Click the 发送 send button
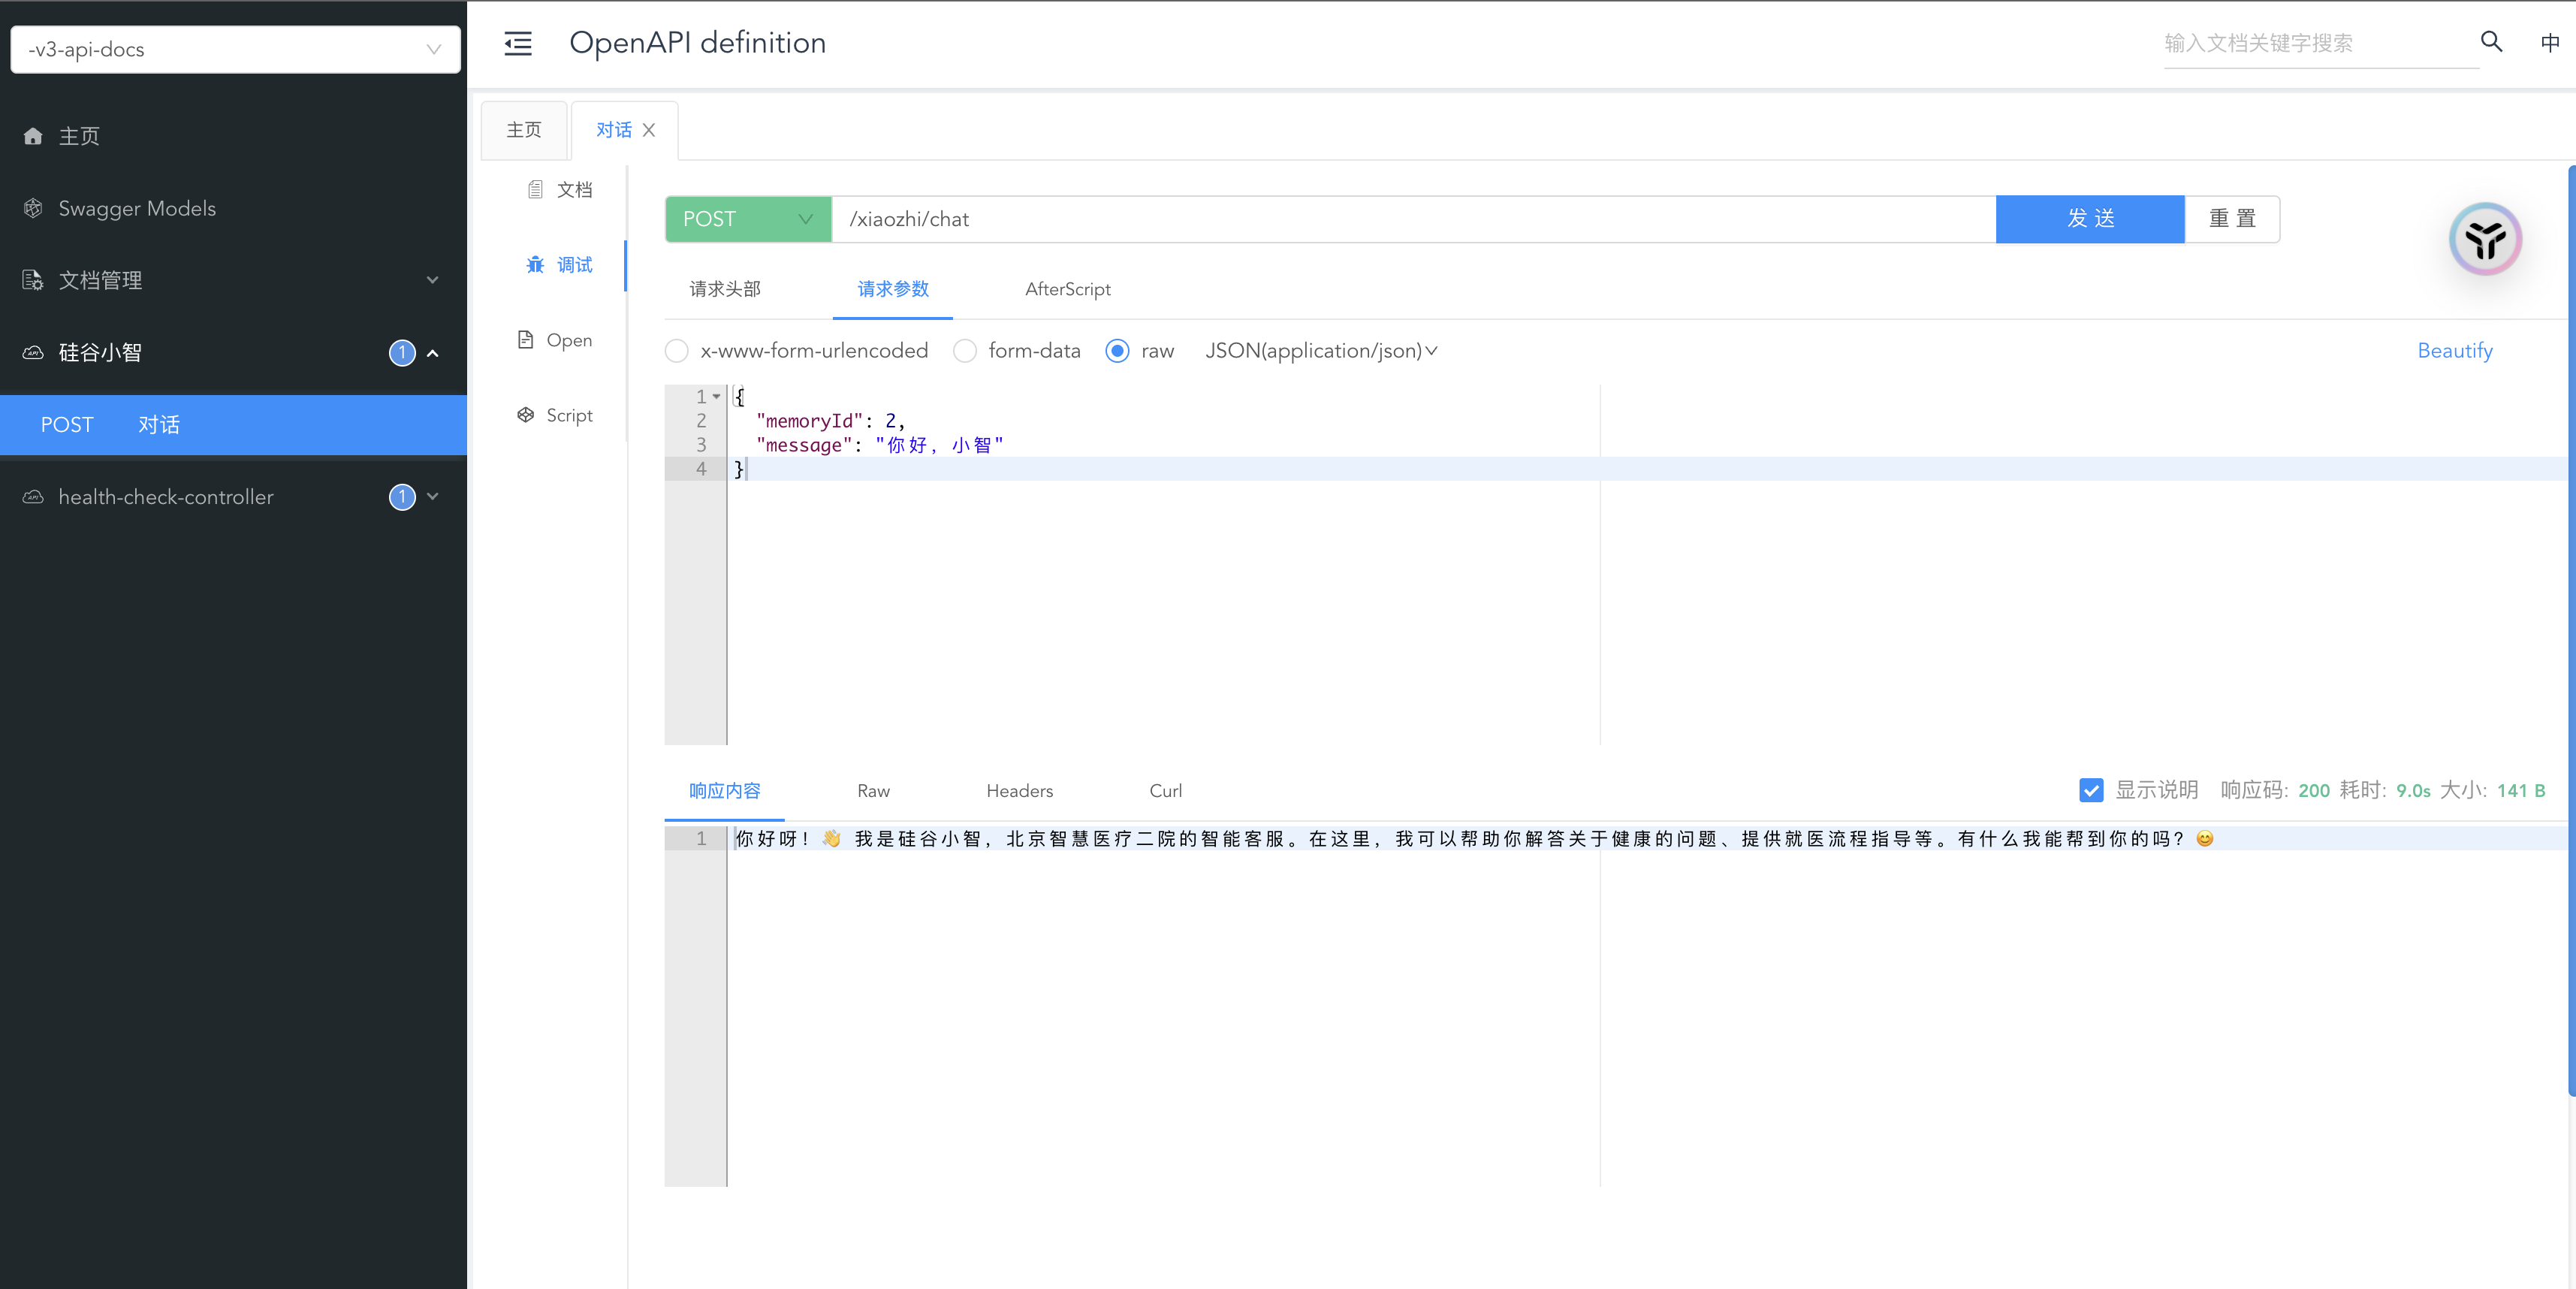The width and height of the screenshot is (2576, 1289). 2090,219
